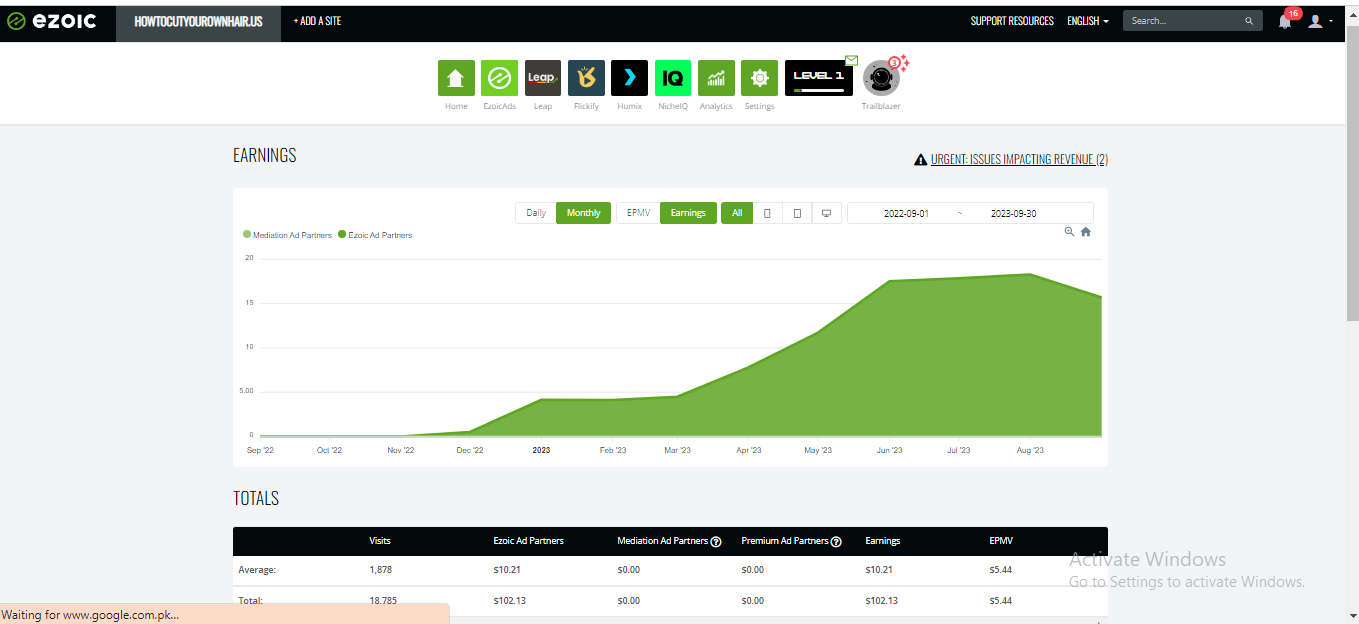Viewport: 1359px width, 624px height.
Task: Click the Average: row label
Action: coord(257,570)
